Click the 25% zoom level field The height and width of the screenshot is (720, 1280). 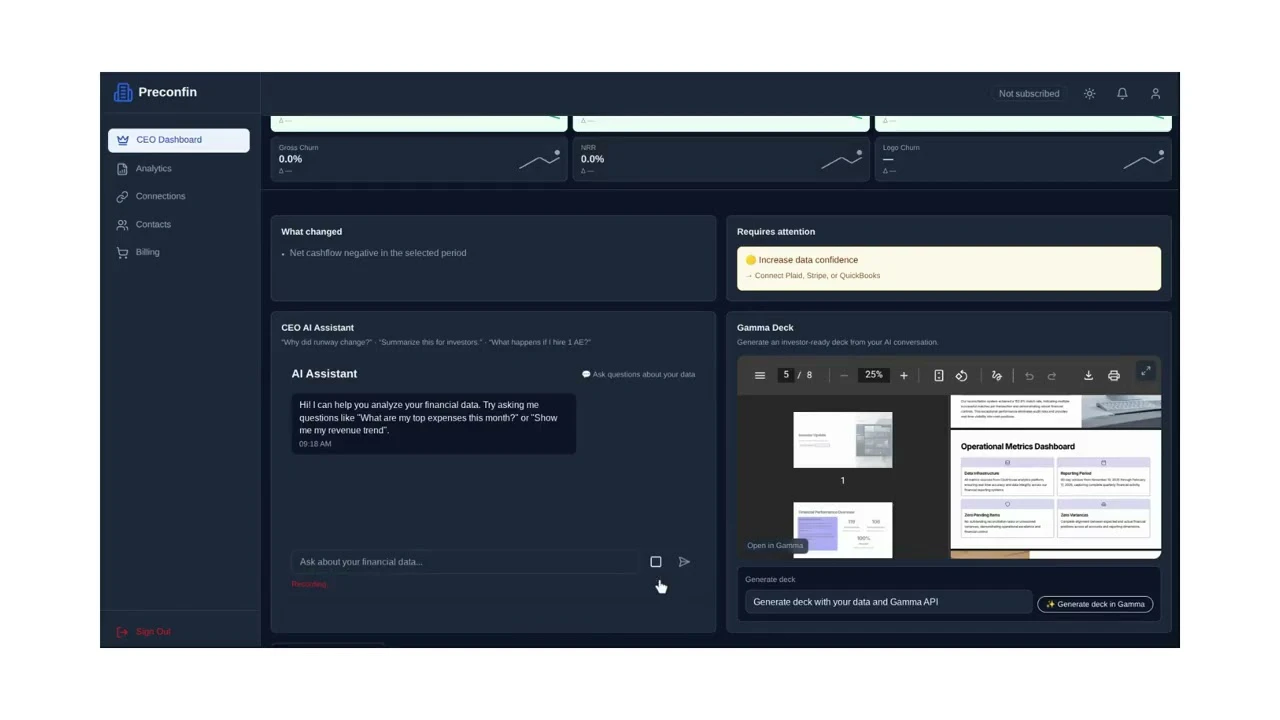tap(874, 375)
